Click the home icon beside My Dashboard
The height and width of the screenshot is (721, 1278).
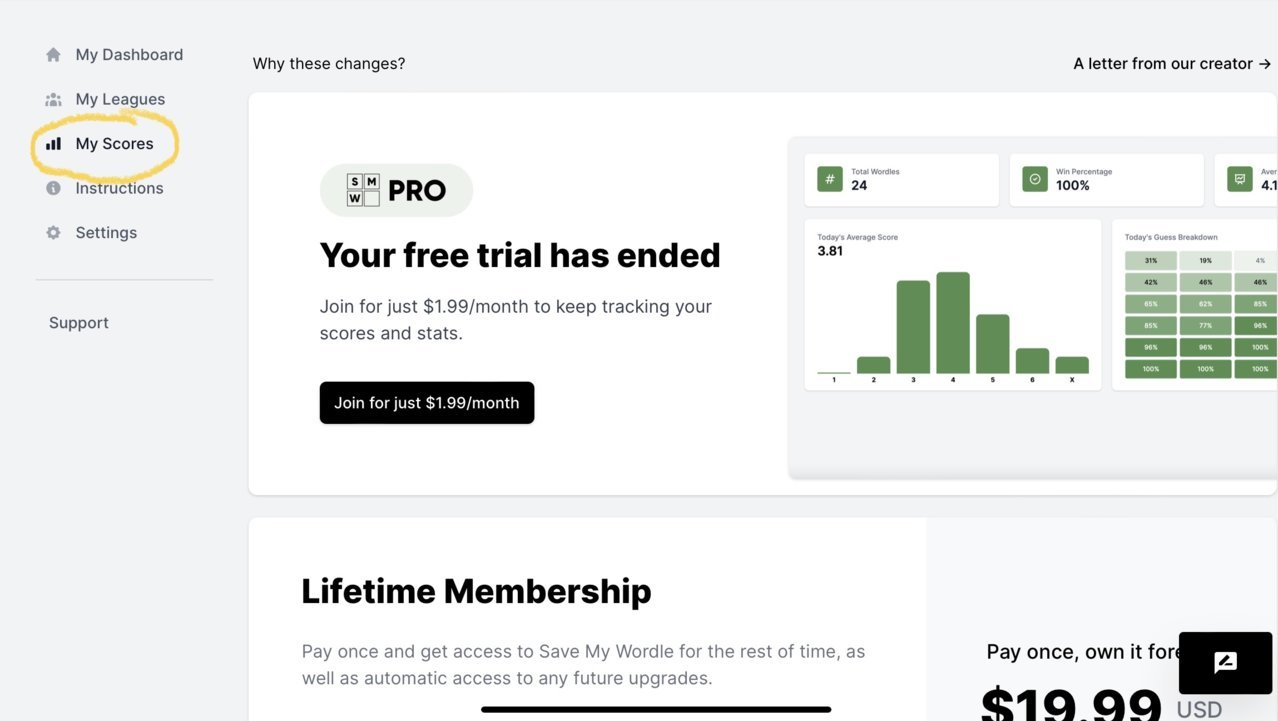coord(53,55)
